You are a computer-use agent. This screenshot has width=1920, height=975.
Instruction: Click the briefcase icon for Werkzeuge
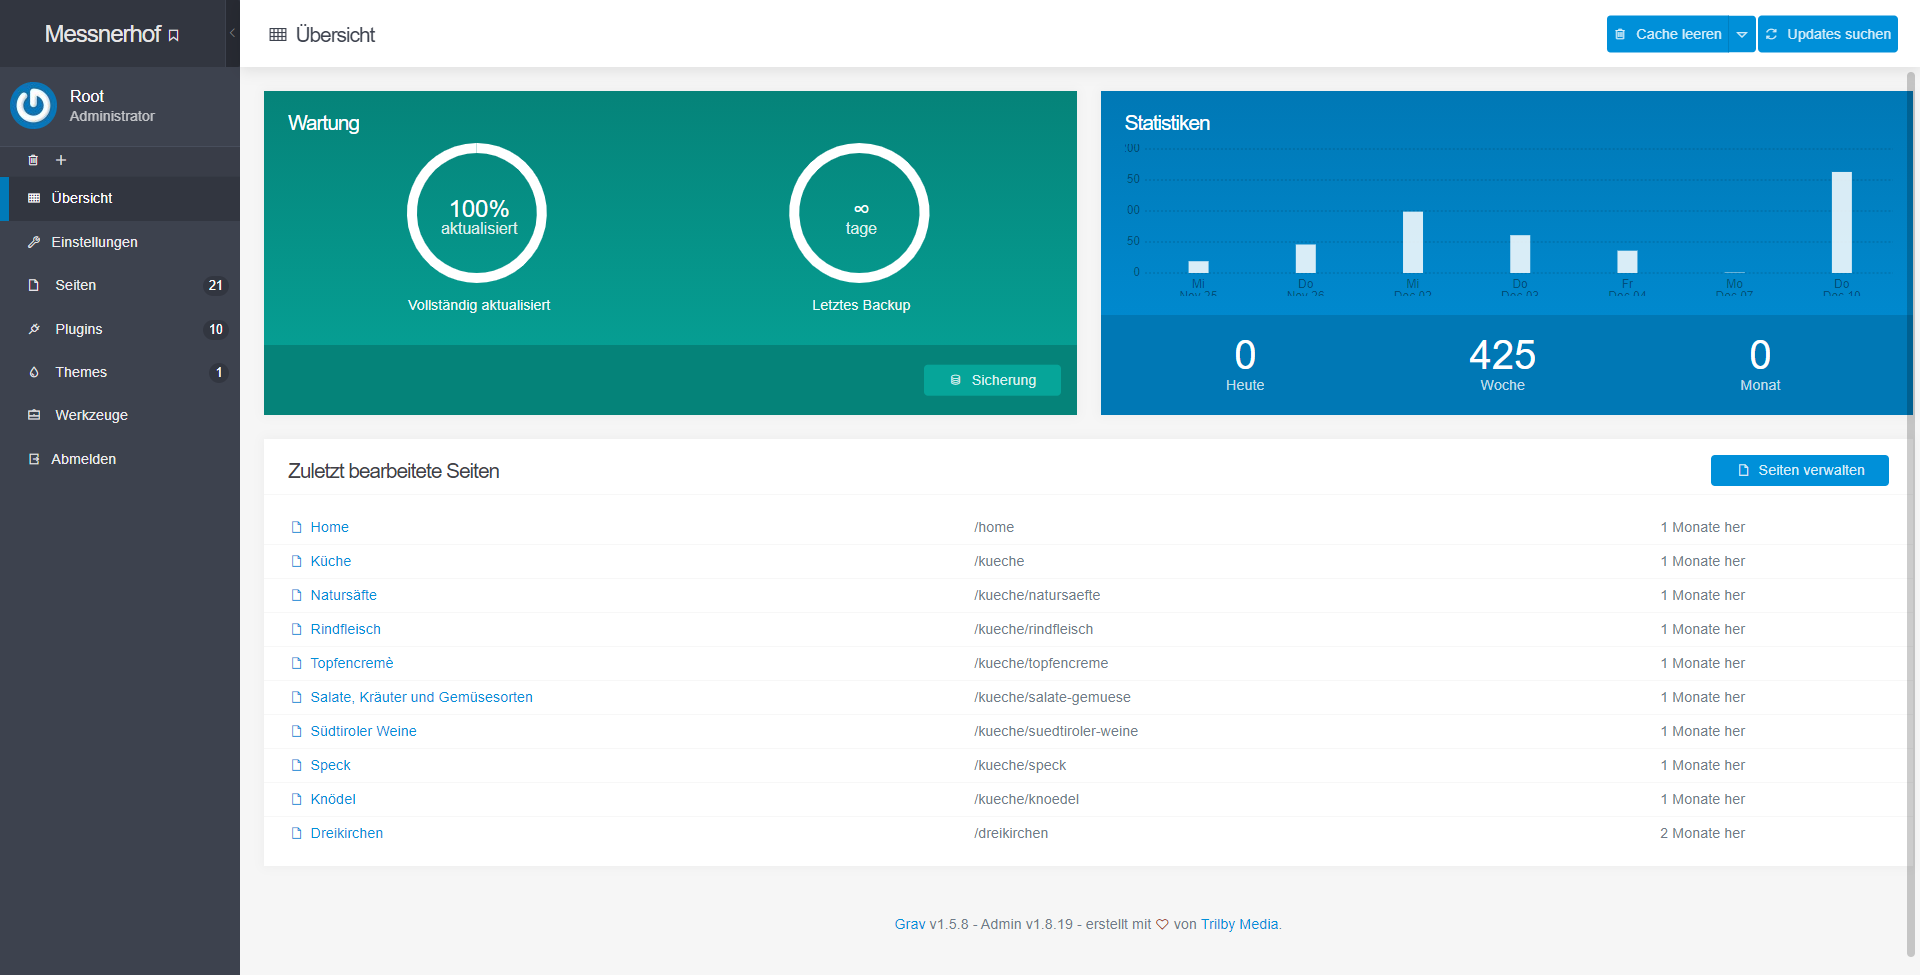tap(34, 415)
